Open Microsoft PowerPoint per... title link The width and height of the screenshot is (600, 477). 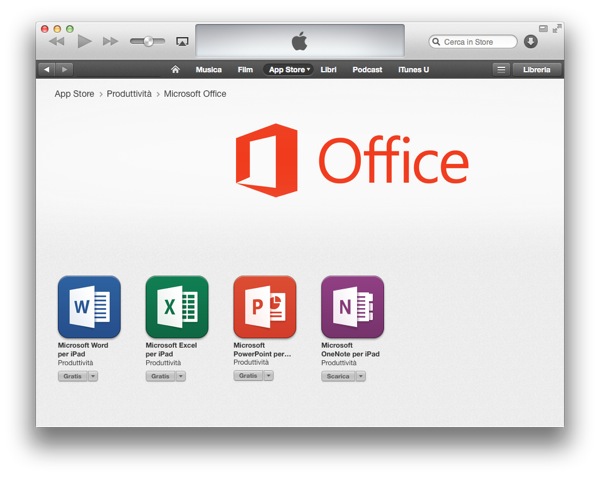tap(262, 350)
